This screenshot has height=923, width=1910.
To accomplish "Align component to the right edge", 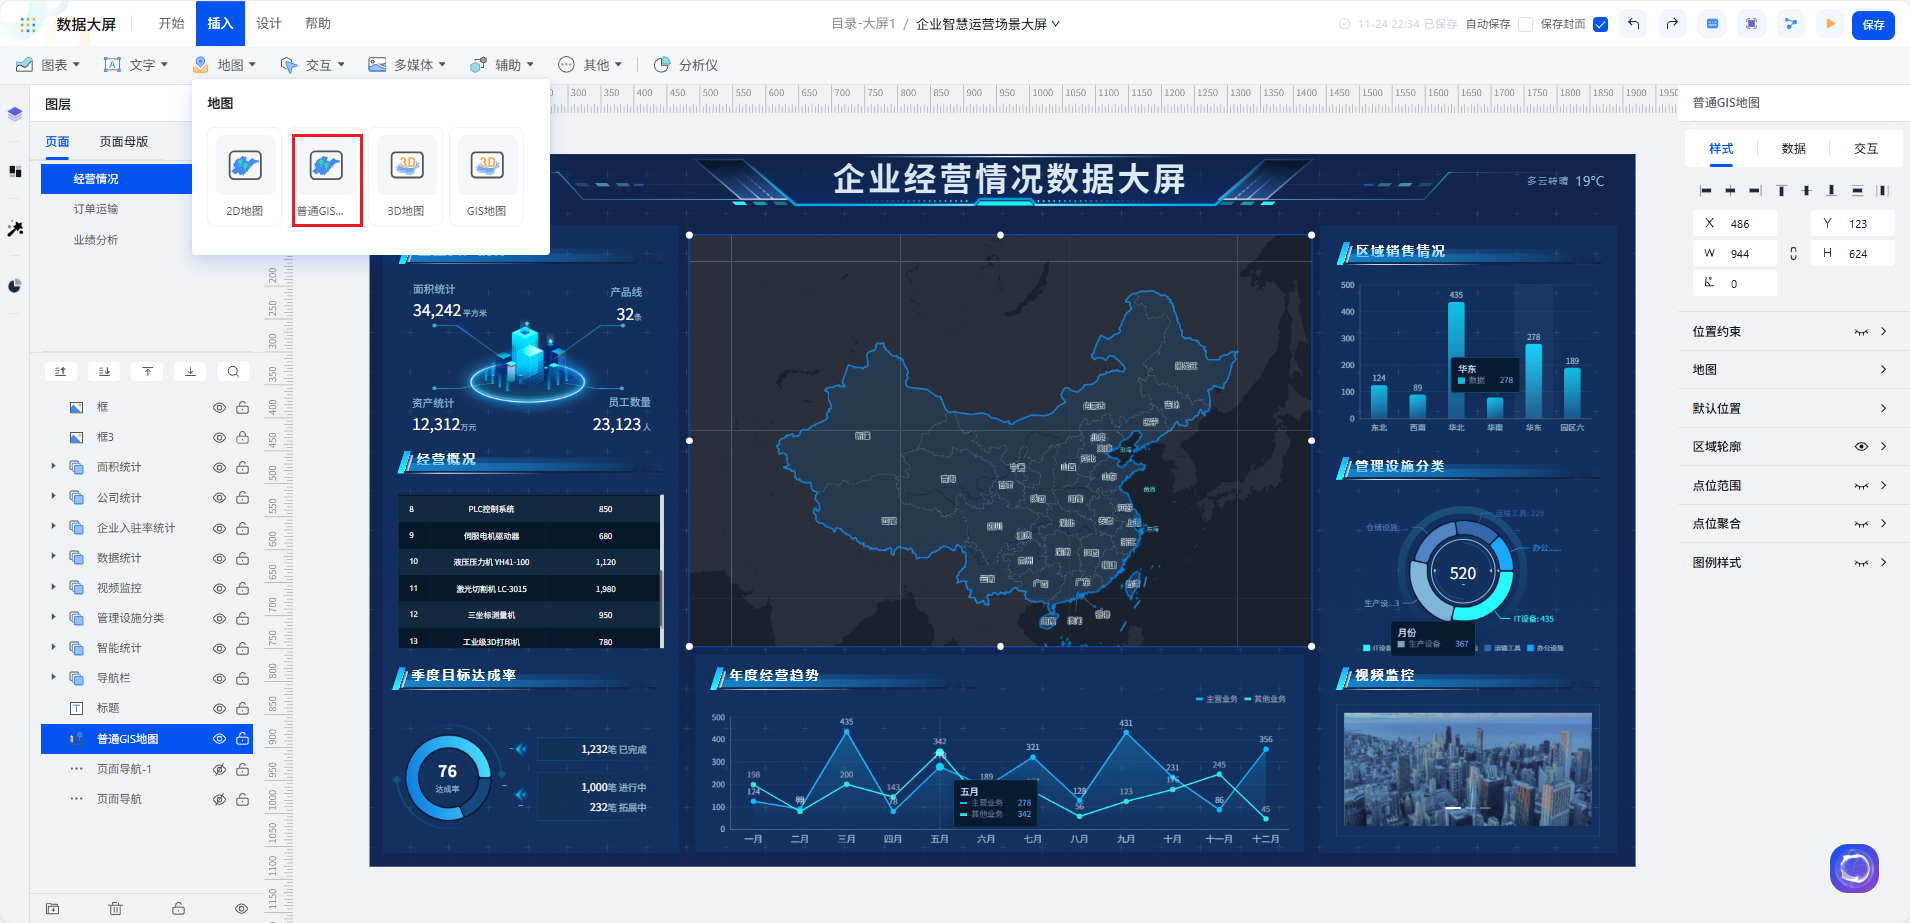I will (1755, 190).
